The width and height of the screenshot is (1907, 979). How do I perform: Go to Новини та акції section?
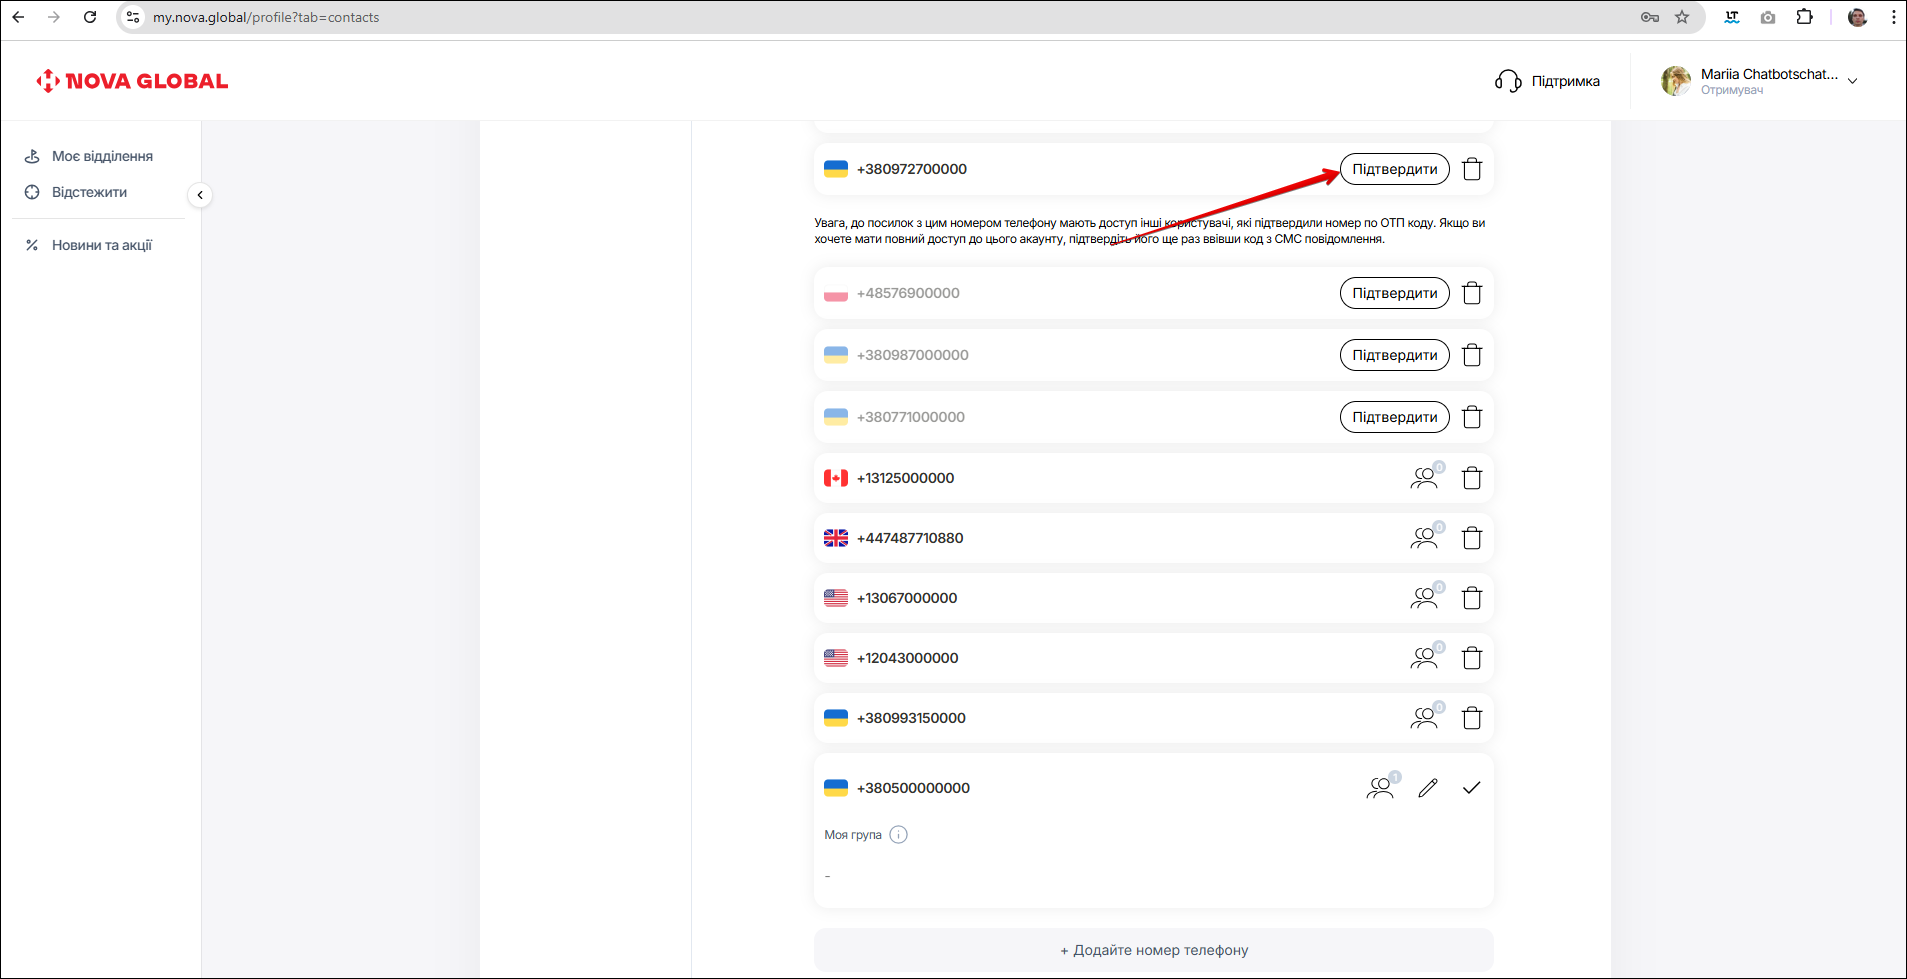tap(101, 245)
